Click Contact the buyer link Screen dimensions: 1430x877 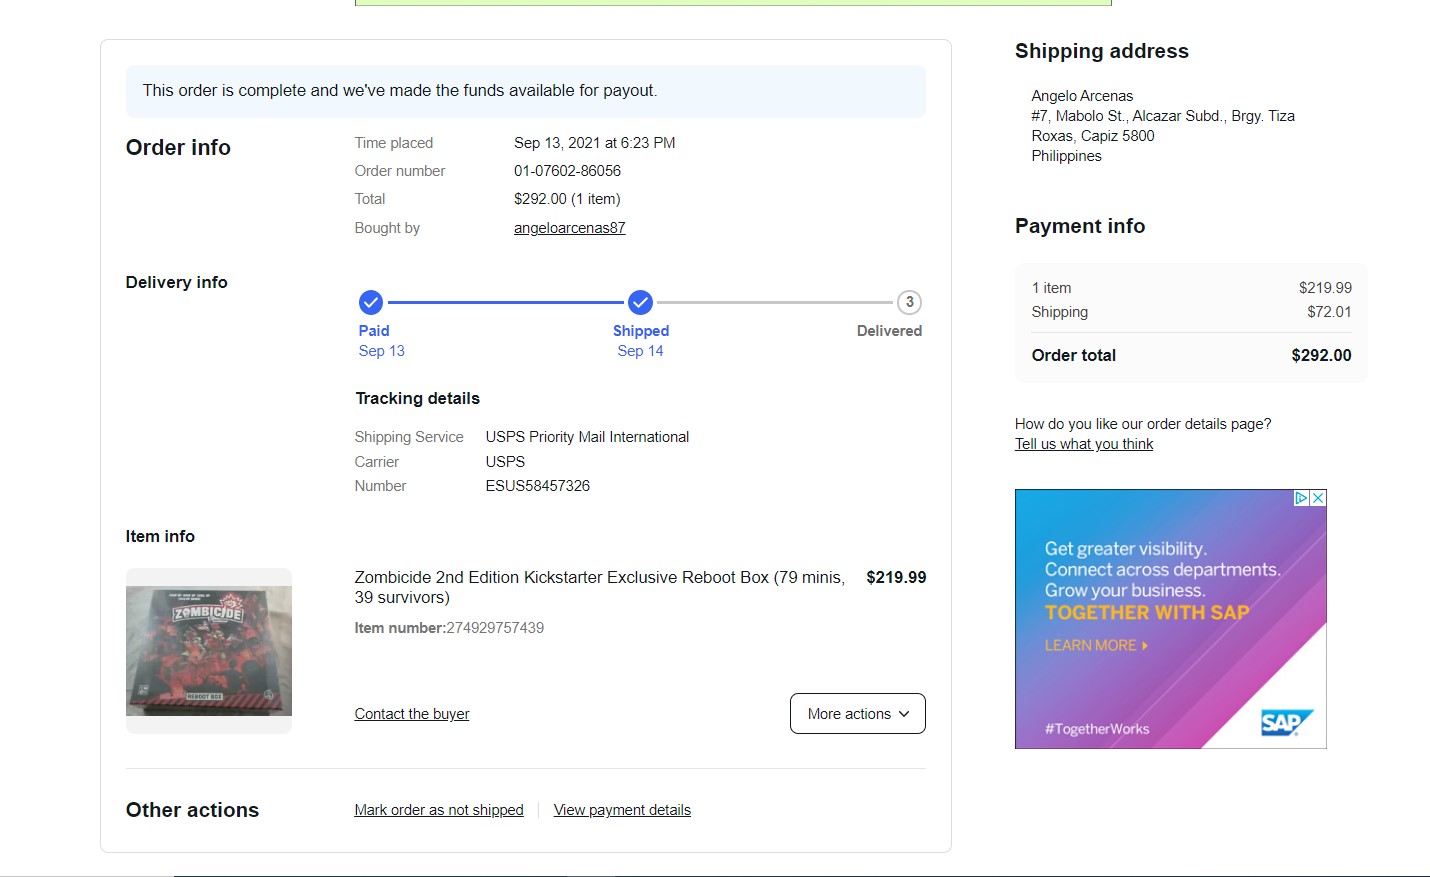(x=411, y=714)
